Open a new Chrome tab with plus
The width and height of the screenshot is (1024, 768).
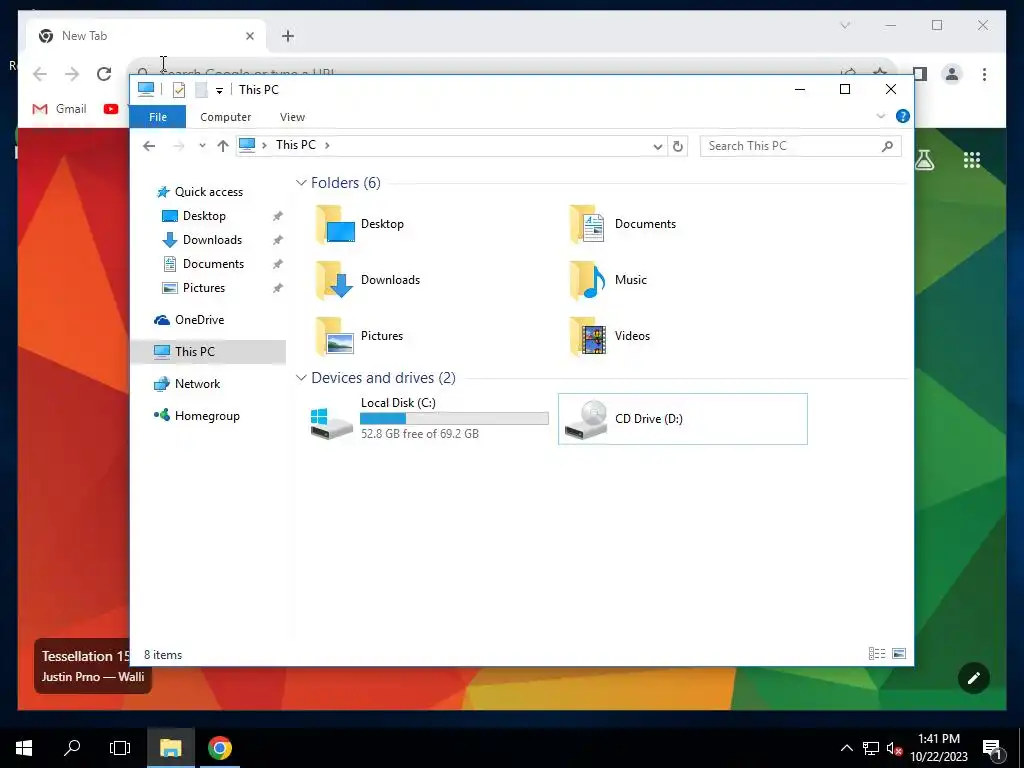tap(288, 36)
